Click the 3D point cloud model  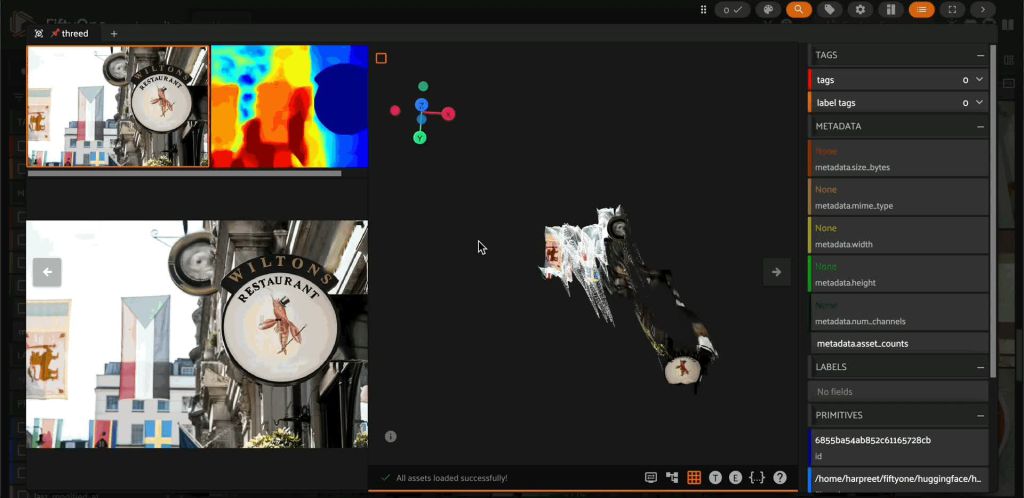tap(628, 297)
